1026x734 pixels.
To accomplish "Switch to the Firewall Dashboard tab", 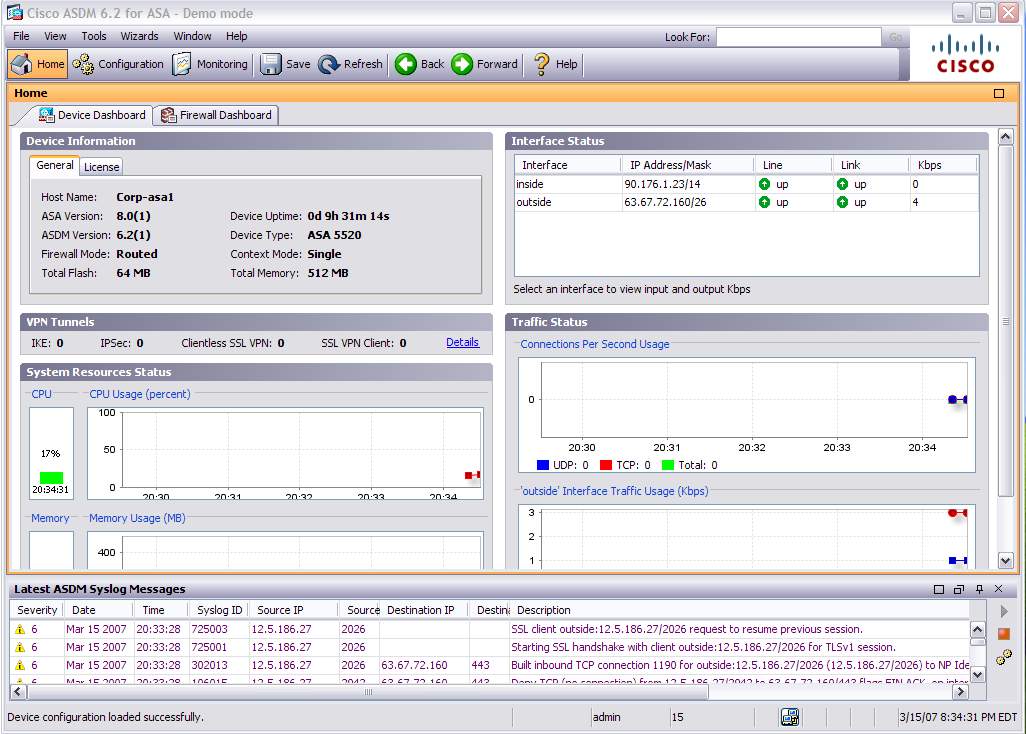I will [x=217, y=115].
